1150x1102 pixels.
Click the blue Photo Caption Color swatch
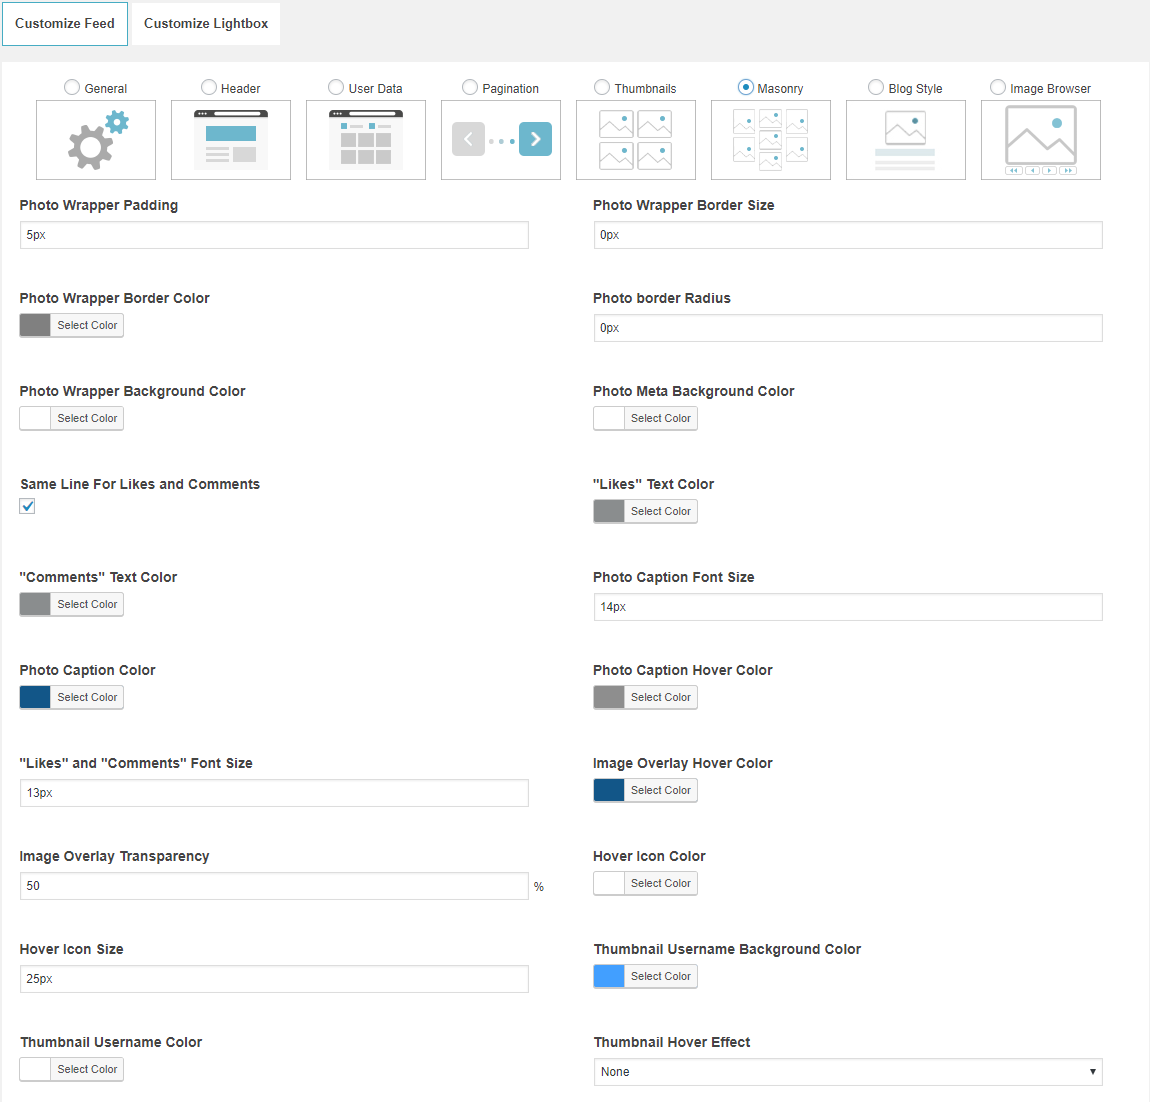point(35,697)
